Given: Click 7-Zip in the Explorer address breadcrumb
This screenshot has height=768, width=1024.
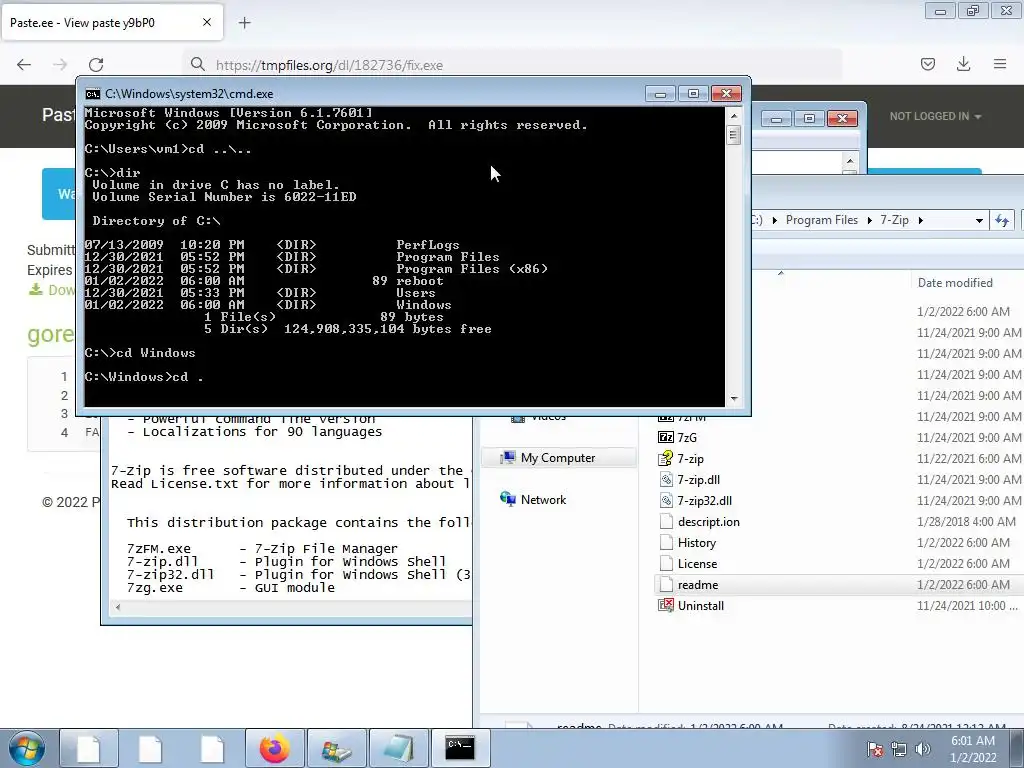Looking at the screenshot, I should 894,220.
